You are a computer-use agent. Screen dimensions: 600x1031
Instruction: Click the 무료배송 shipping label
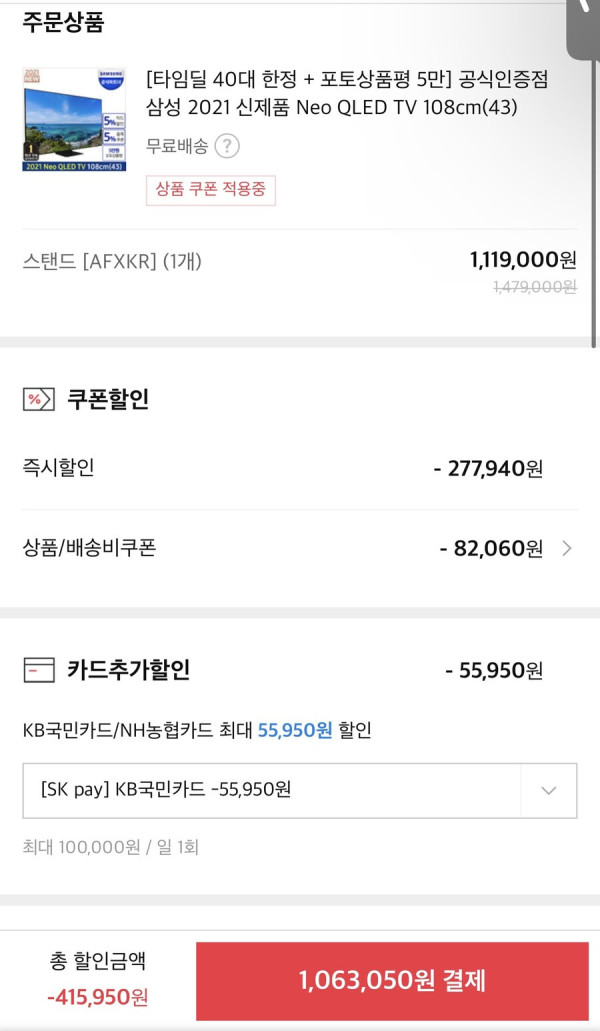pyautogui.click(x=177, y=146)
